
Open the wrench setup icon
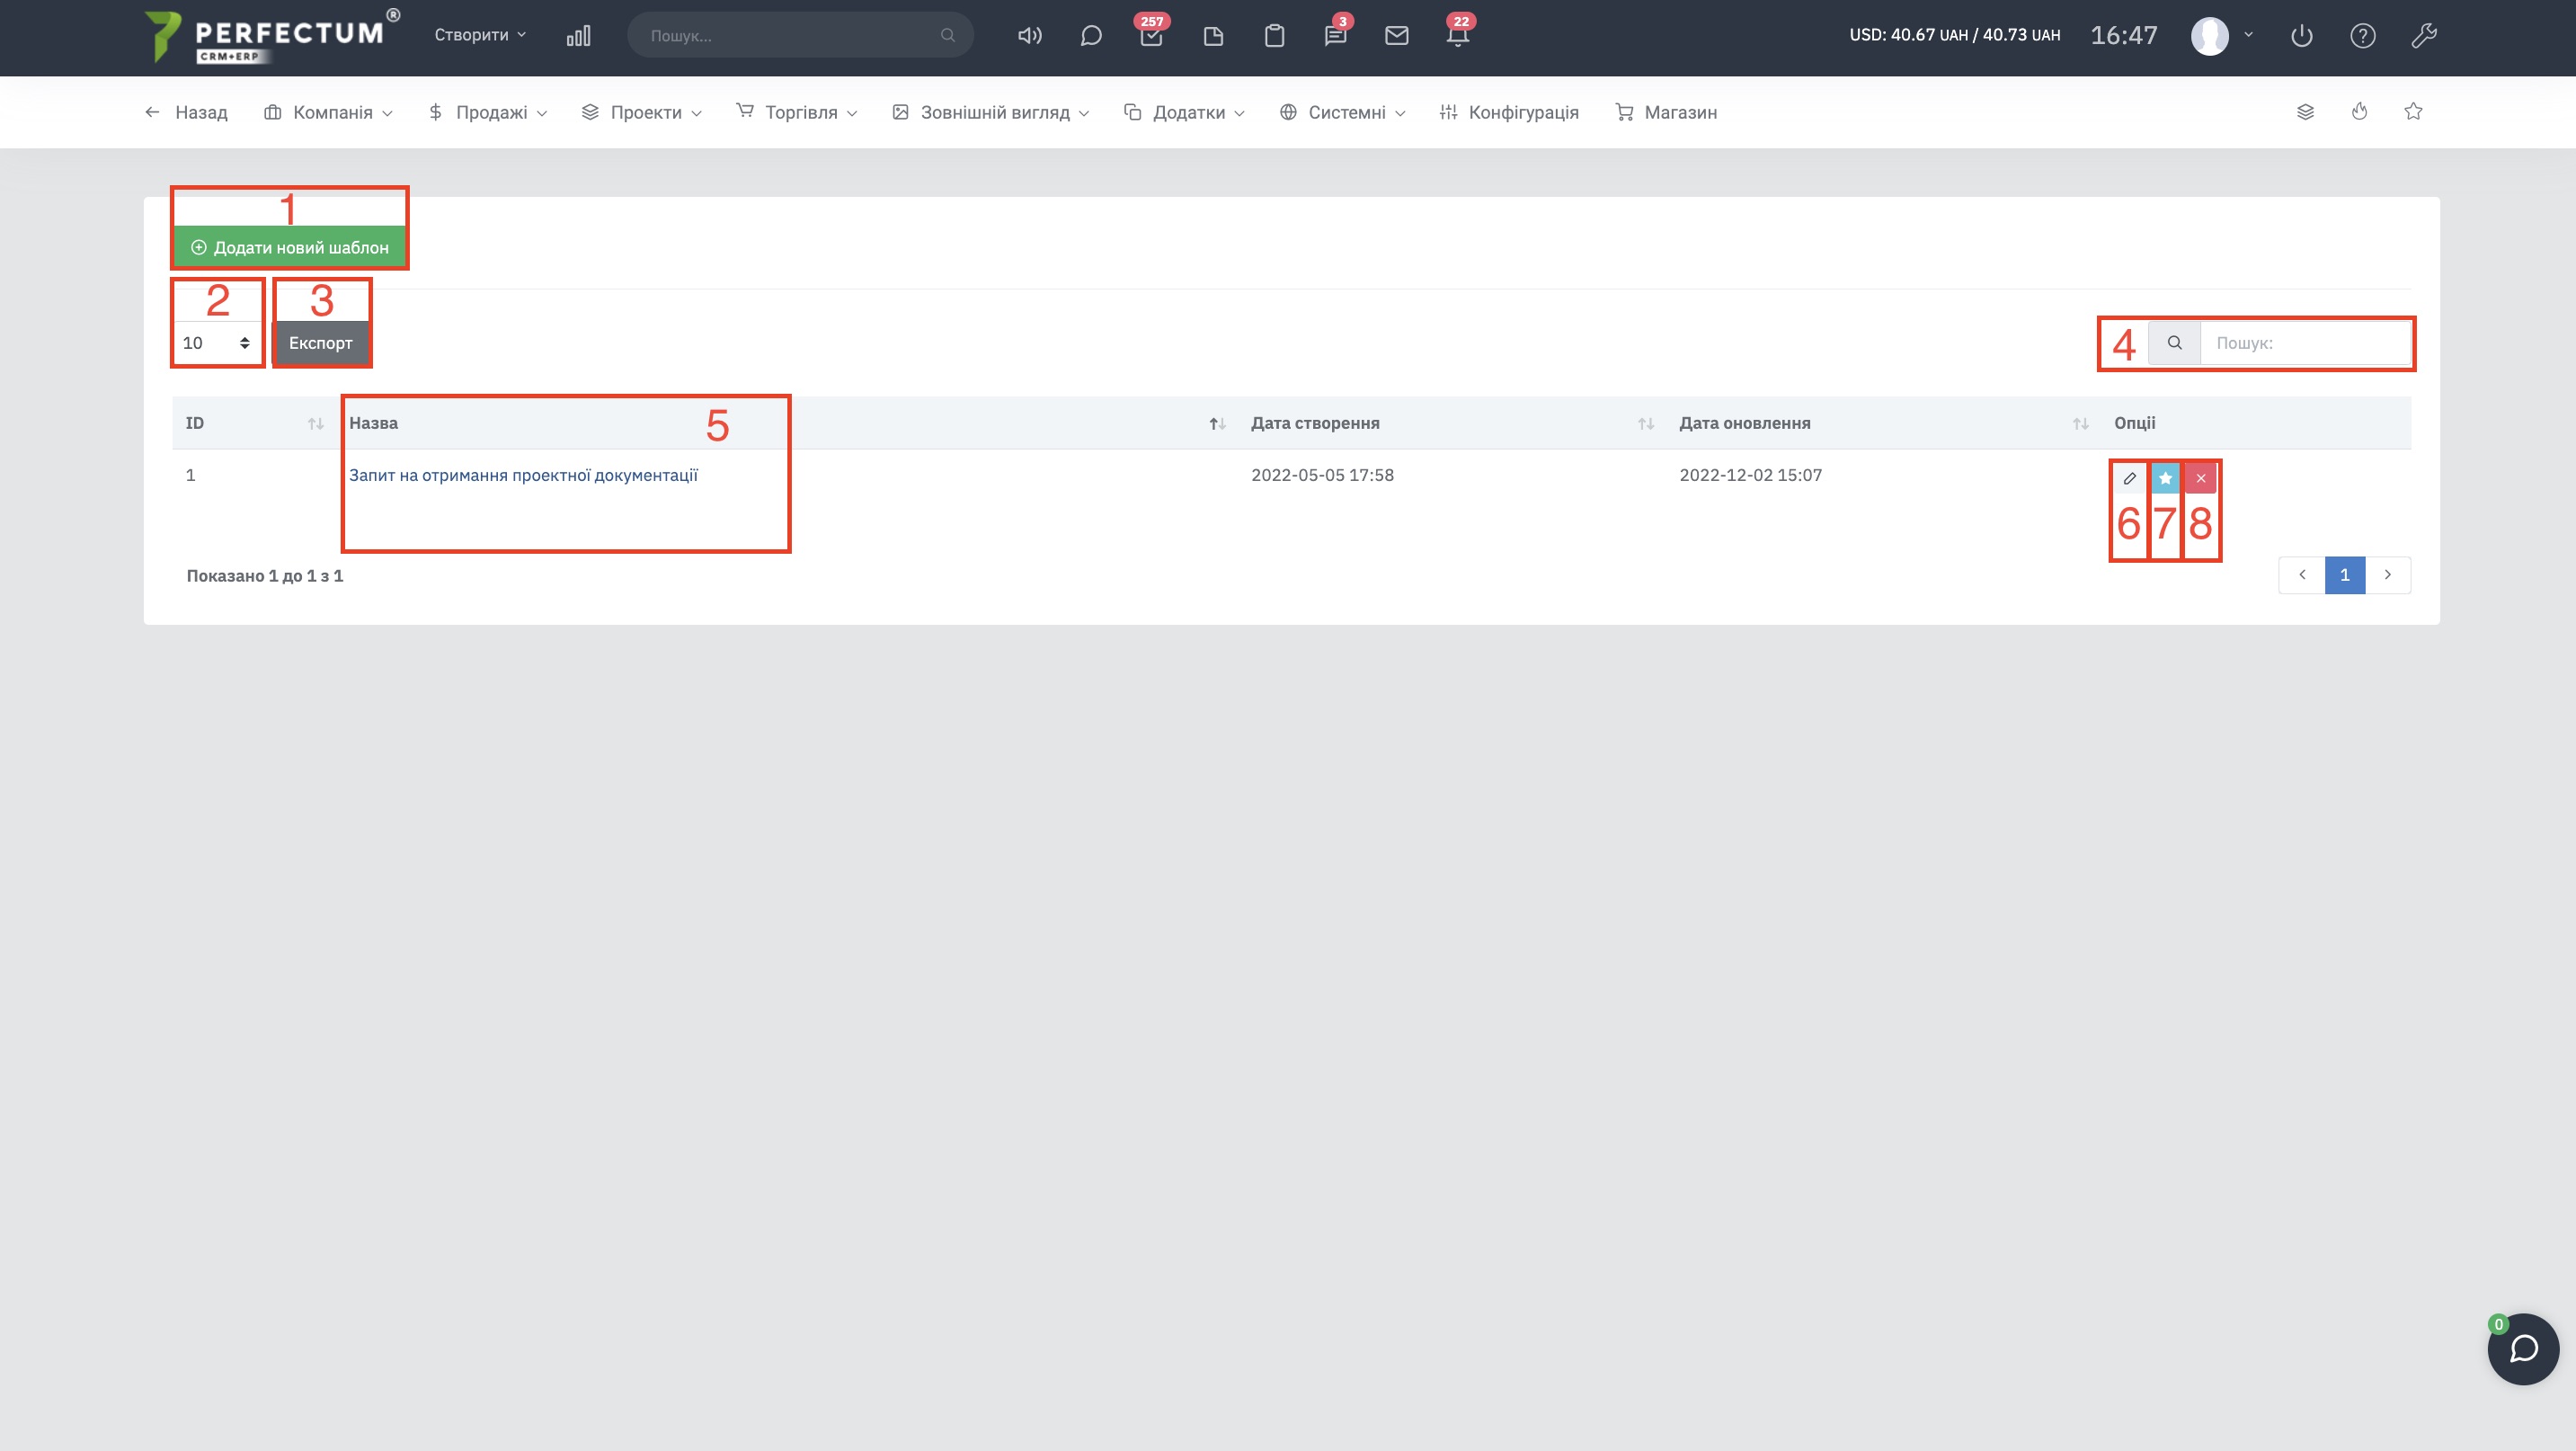click(x=2424, y=36)
